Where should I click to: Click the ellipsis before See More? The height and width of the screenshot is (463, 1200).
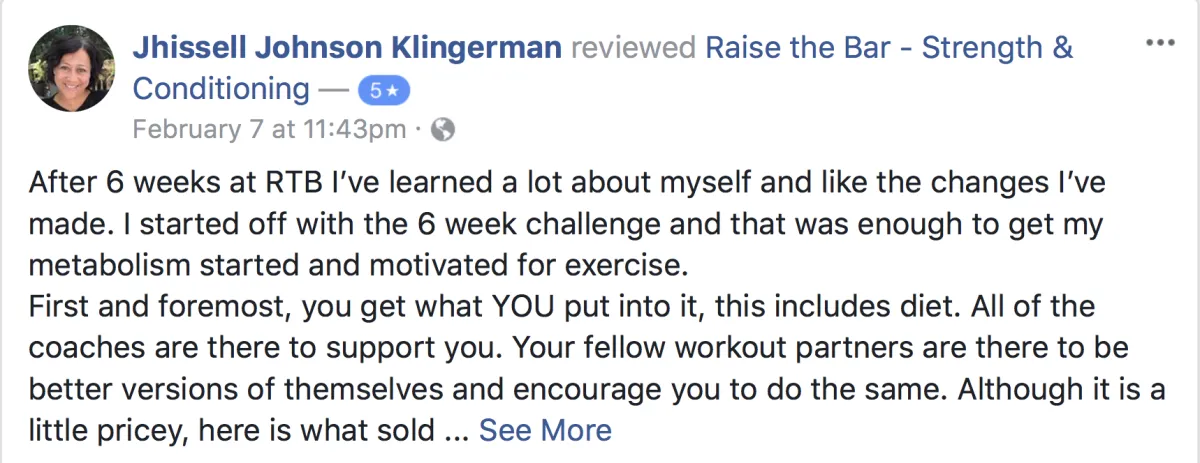pos(455,432)
